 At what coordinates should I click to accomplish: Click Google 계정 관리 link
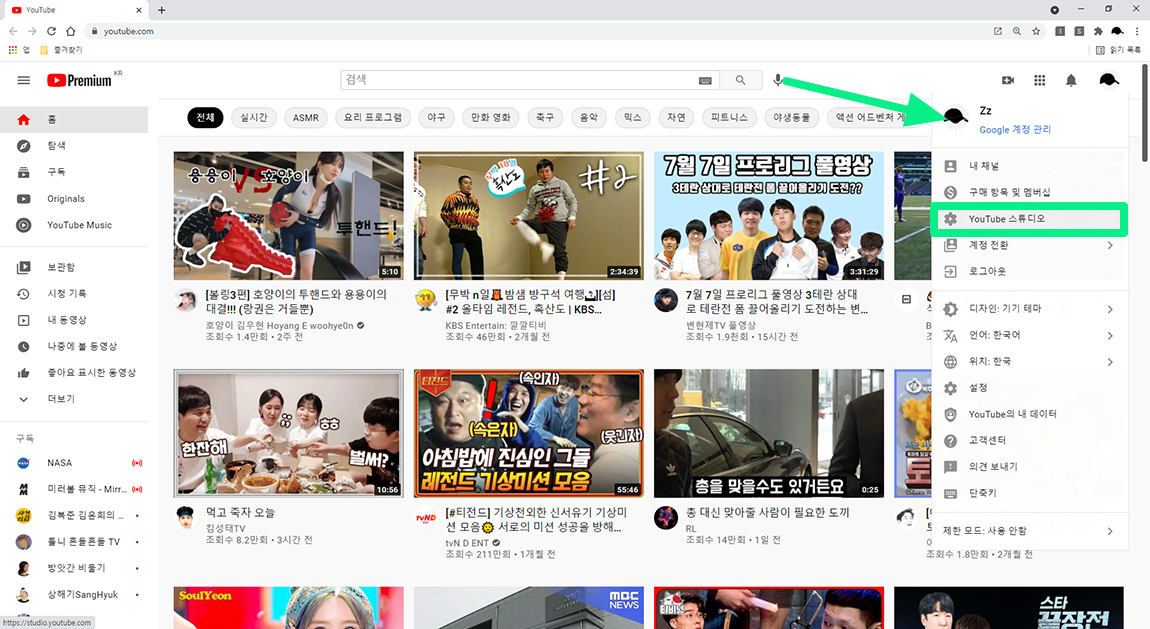1015,129
